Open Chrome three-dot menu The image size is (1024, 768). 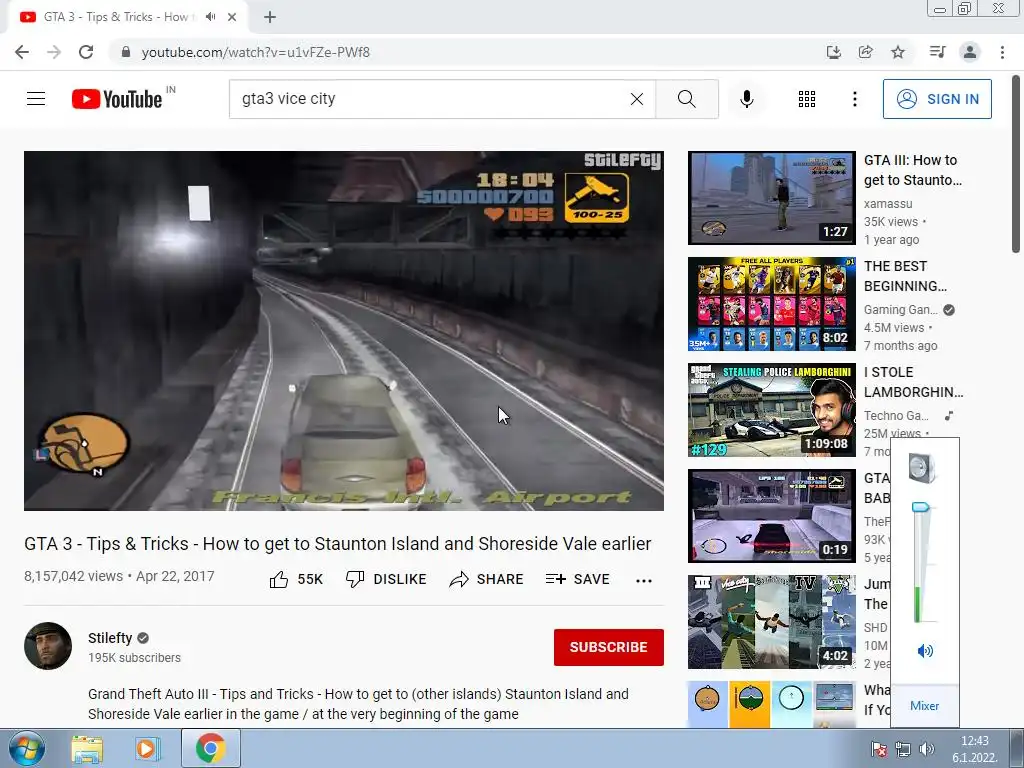(1002, 52)
